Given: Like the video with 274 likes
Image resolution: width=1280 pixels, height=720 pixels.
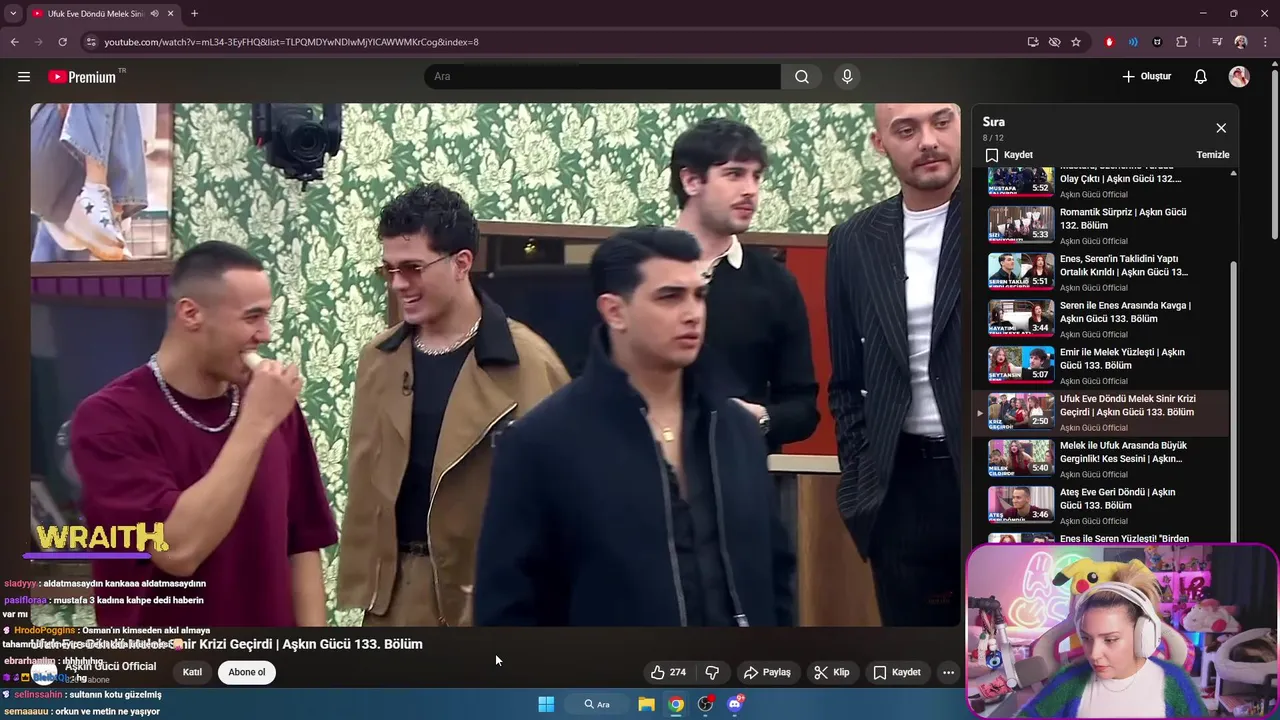Looking at the screenshot, I should tap(668, 672).
